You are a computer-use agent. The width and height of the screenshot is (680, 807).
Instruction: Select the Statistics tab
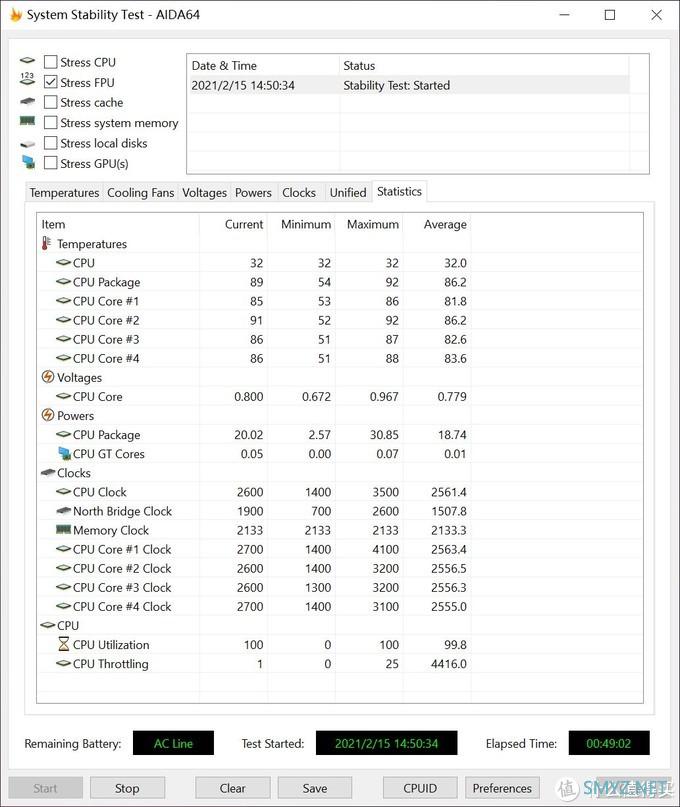pos(399,191)
